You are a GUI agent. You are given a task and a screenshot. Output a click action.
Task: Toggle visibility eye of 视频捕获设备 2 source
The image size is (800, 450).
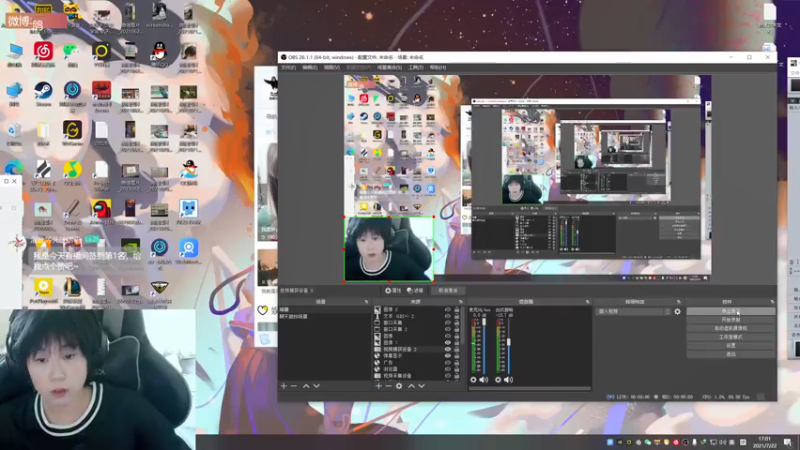pos(447,349)
